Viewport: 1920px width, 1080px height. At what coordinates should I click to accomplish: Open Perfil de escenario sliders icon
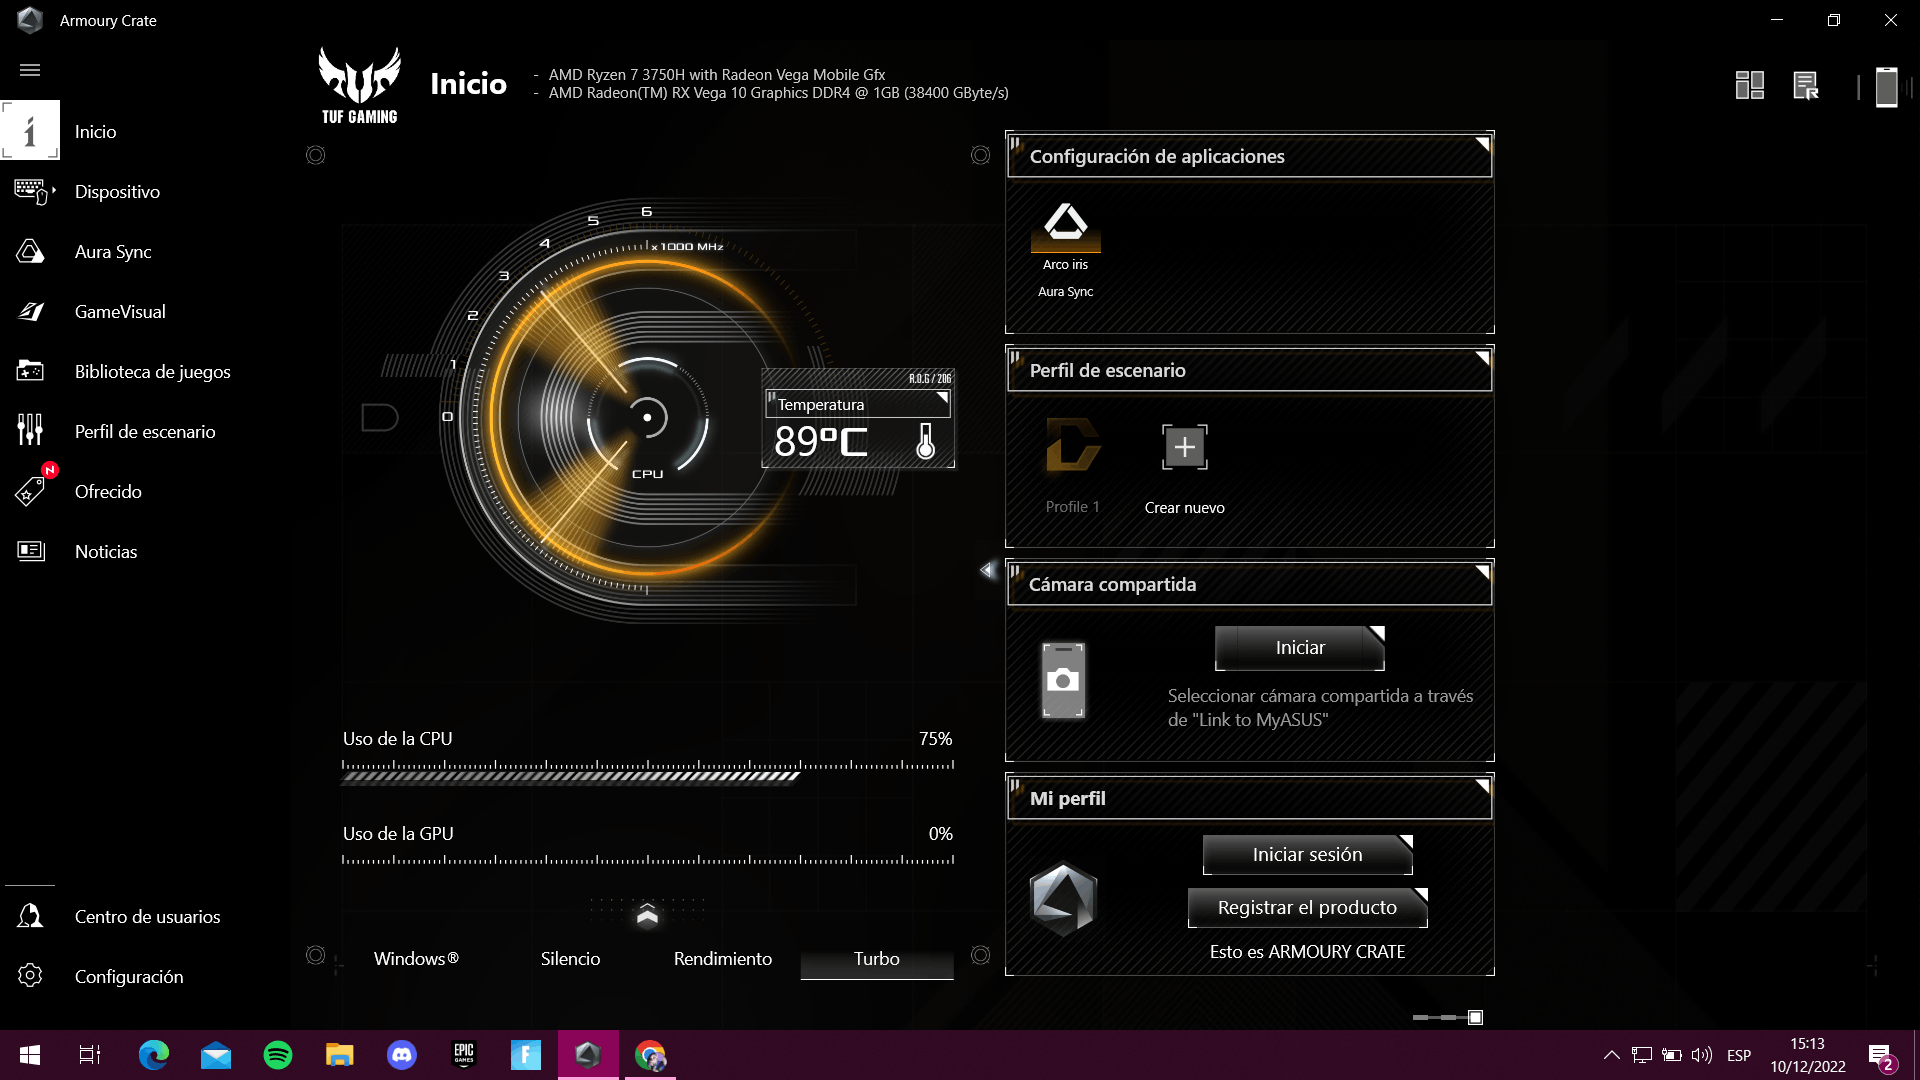(30, 430)
